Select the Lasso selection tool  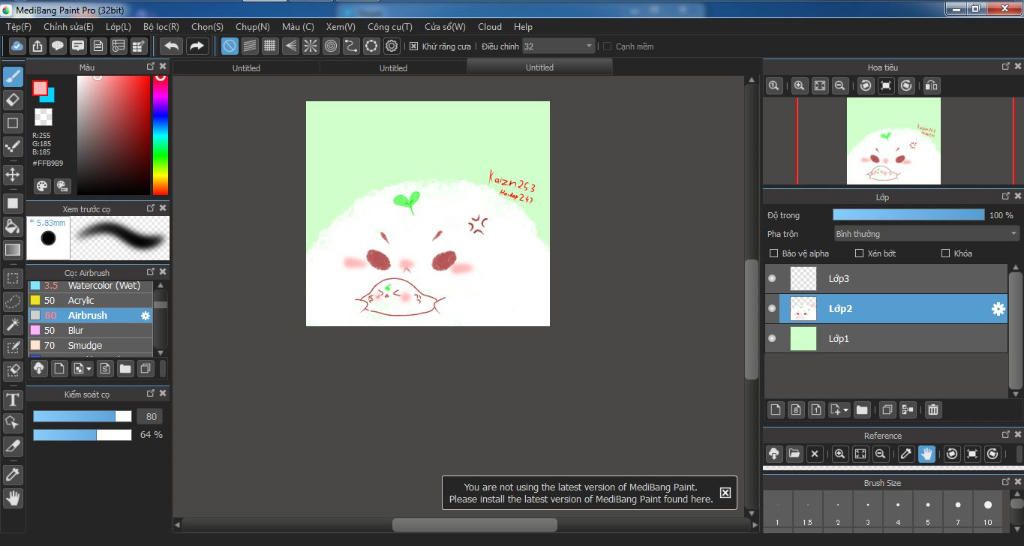click(x=12, y=301)
